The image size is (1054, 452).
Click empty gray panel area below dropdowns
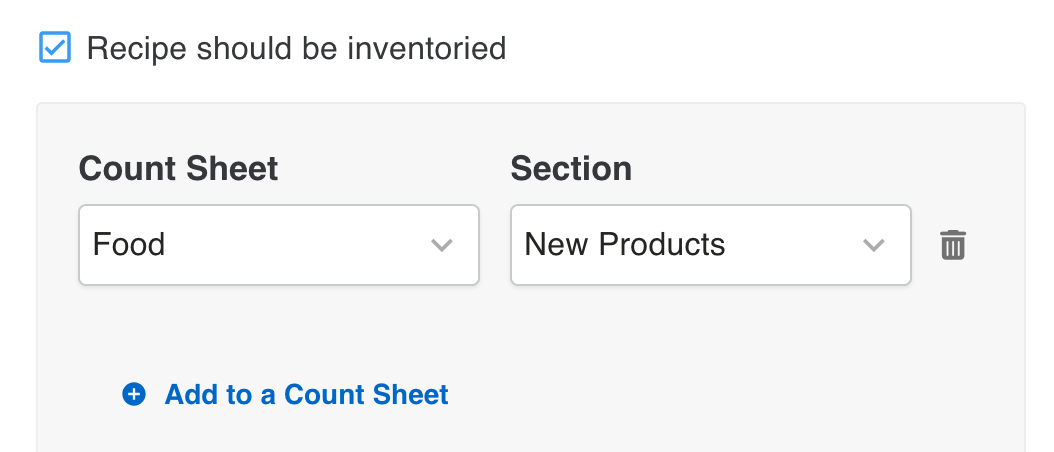(x=600, y=340)
